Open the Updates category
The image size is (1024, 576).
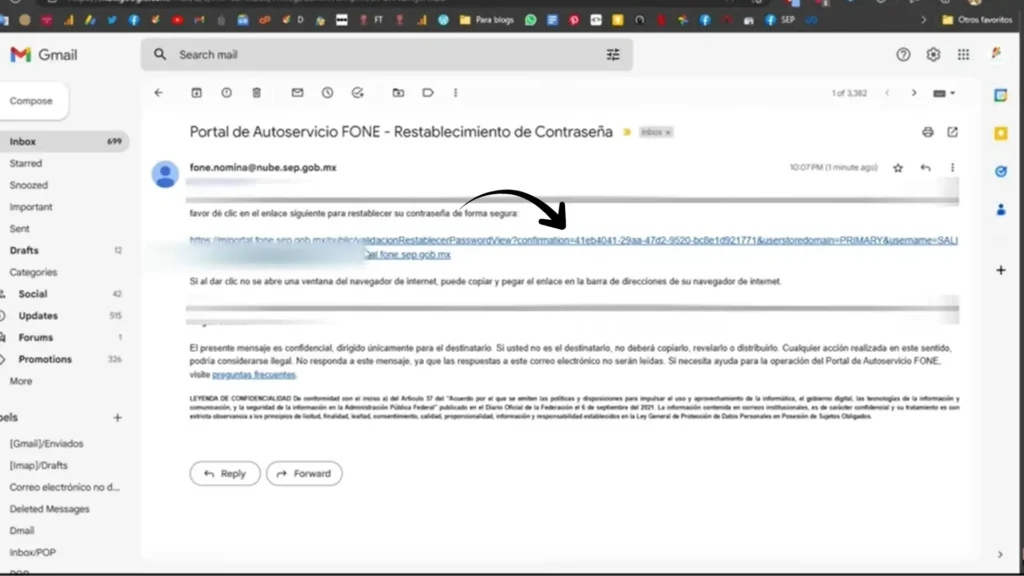pos(38,315)
